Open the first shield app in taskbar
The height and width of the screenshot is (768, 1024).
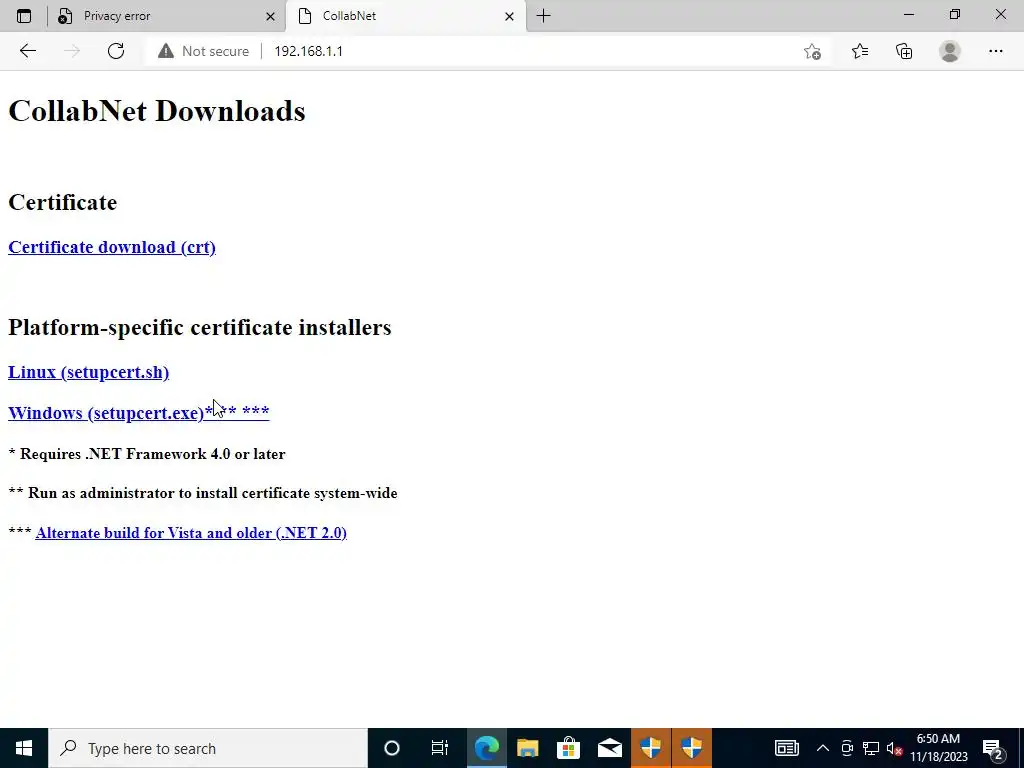(x=650, y=748)
